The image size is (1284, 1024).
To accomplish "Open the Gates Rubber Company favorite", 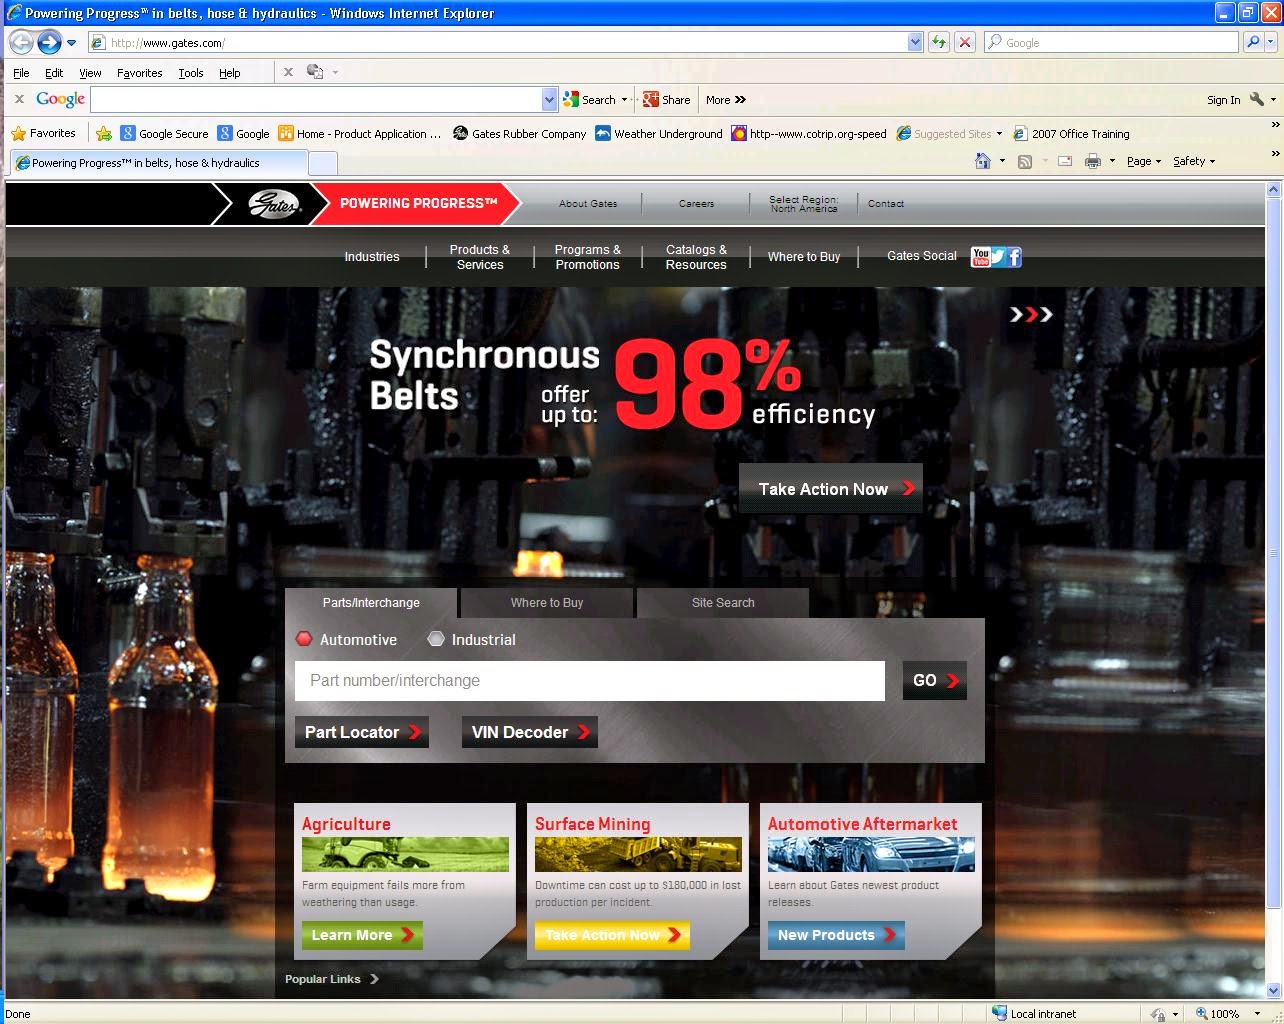I will coord(519,133).
